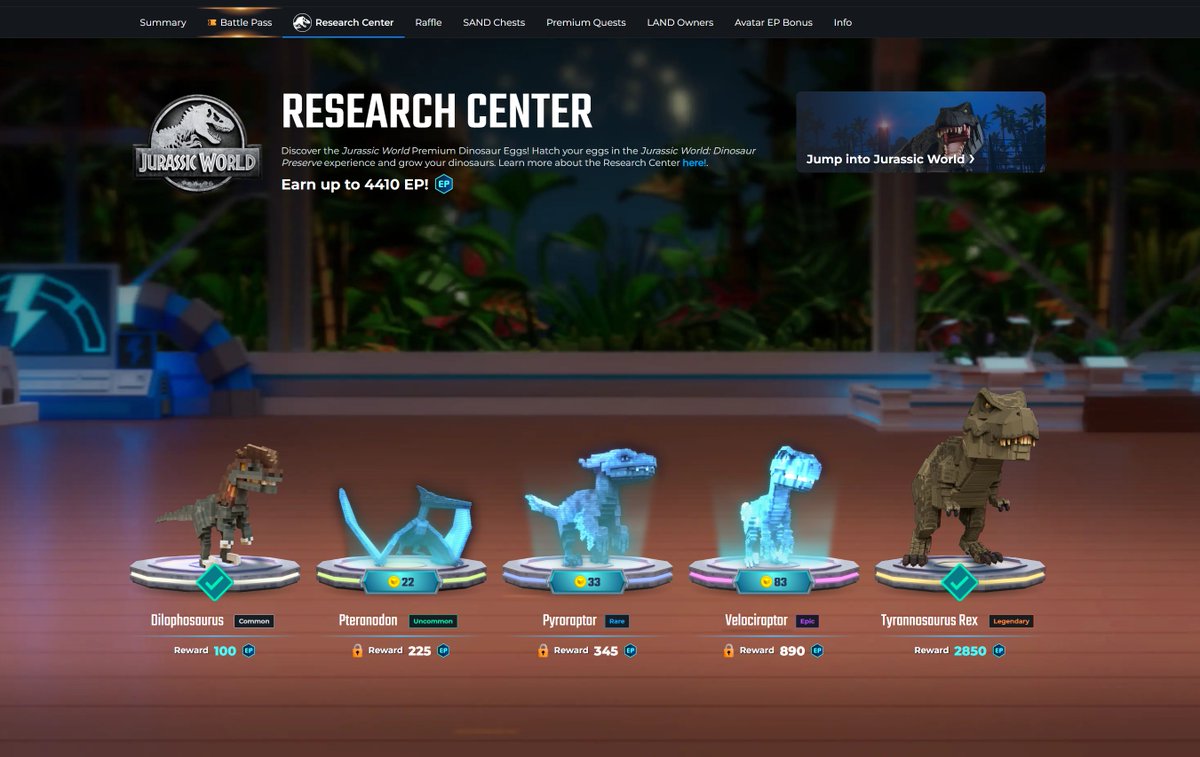
Task: Click the Pteranodon name label
Action: tap(369, 621)
